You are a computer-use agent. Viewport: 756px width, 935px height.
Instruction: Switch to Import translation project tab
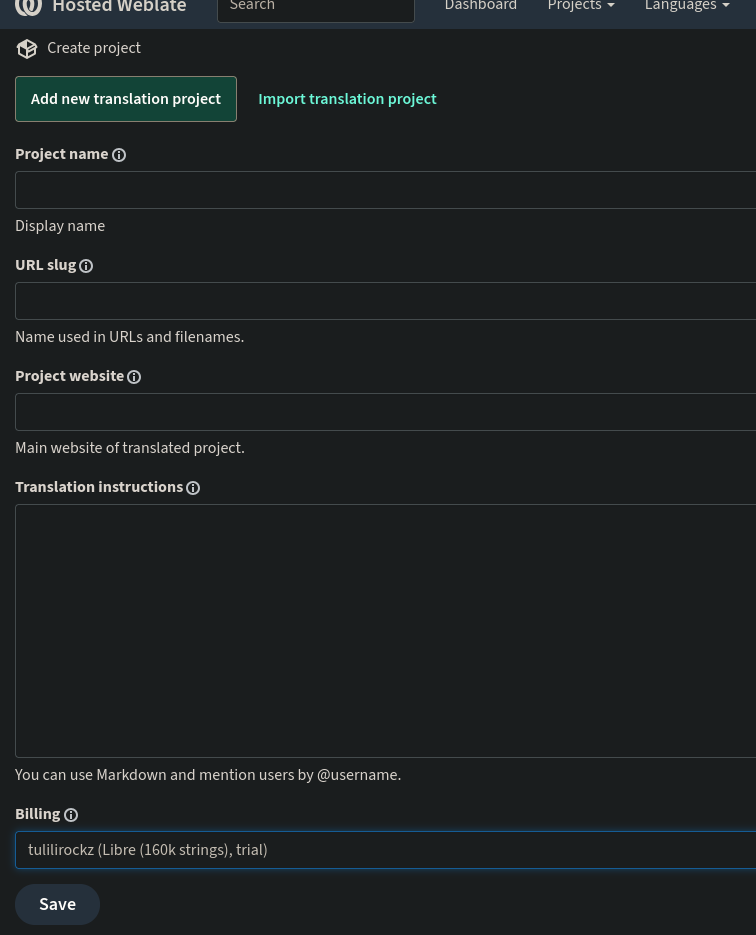point(347,99)
